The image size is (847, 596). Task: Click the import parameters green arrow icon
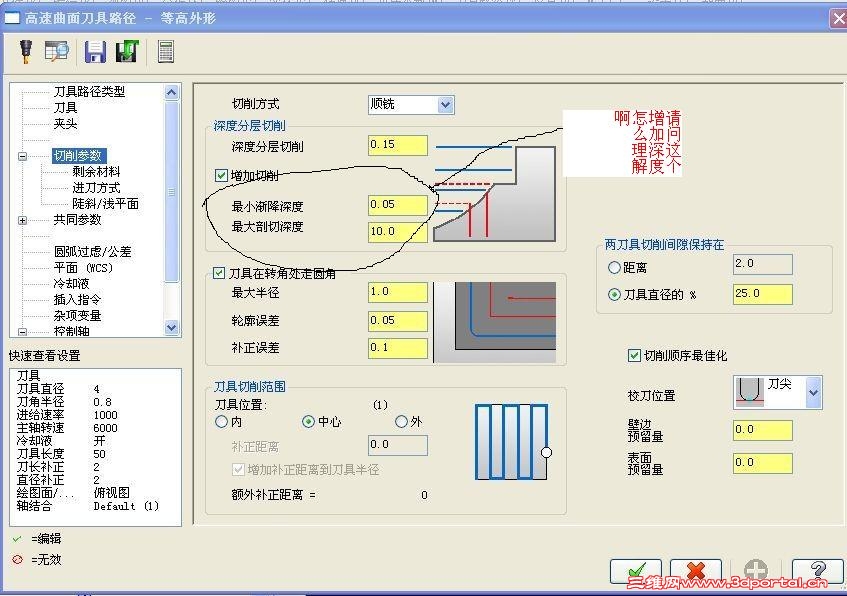point(127,52)
